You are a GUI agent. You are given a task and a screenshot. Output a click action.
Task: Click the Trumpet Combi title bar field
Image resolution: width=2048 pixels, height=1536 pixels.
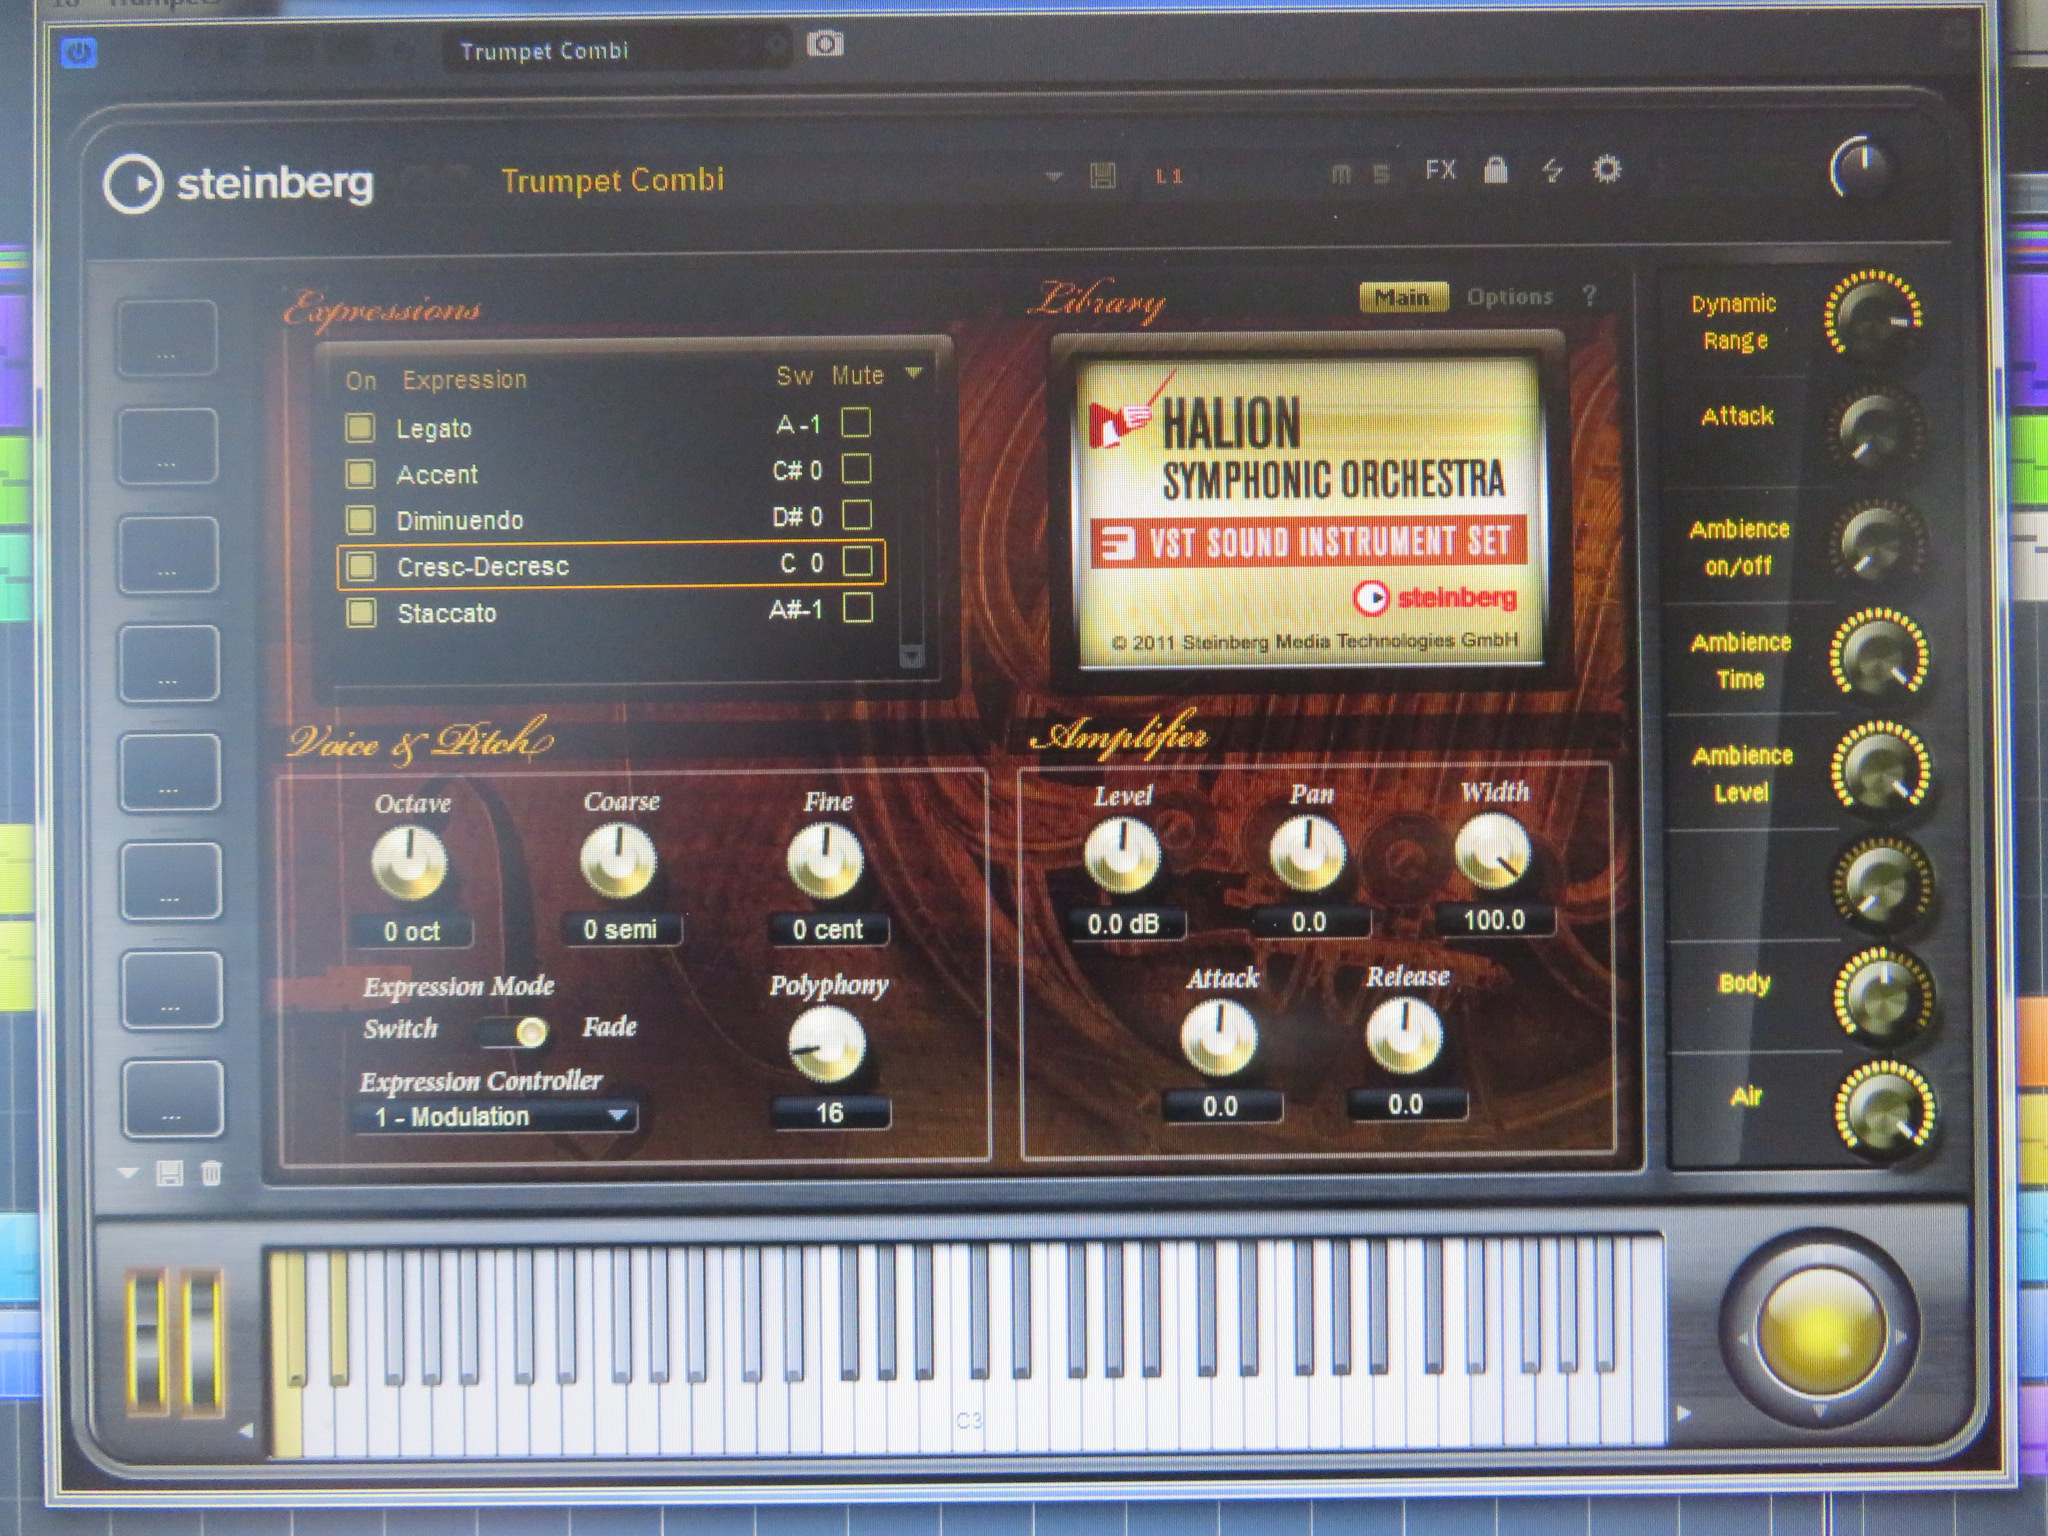pos(616,50)
